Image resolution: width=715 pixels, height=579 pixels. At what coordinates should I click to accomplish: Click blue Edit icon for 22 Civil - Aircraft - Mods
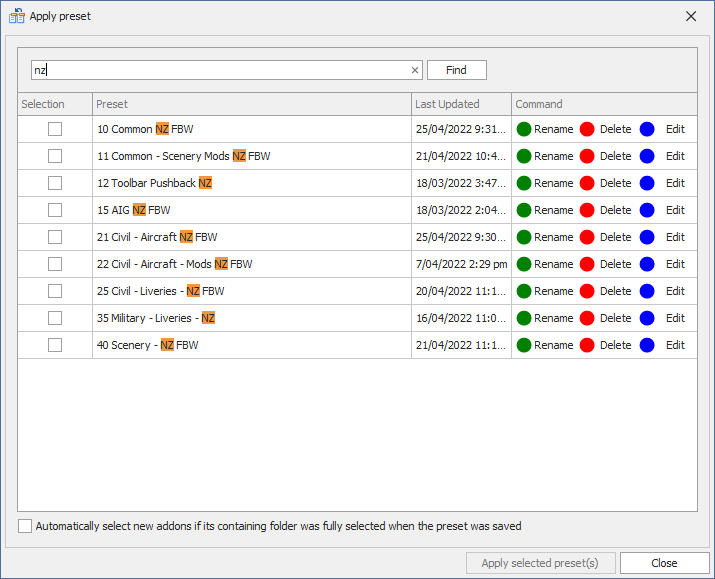pyautogui.click(x=647, y=264)
